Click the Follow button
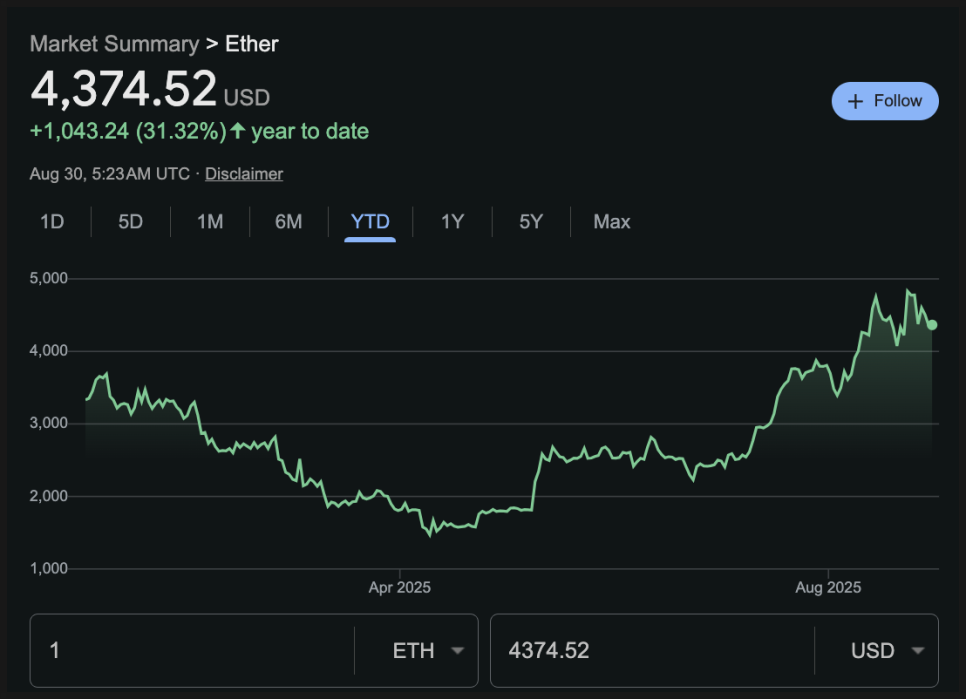The height and width of the screenshot is (699, 966). (885, 101)
